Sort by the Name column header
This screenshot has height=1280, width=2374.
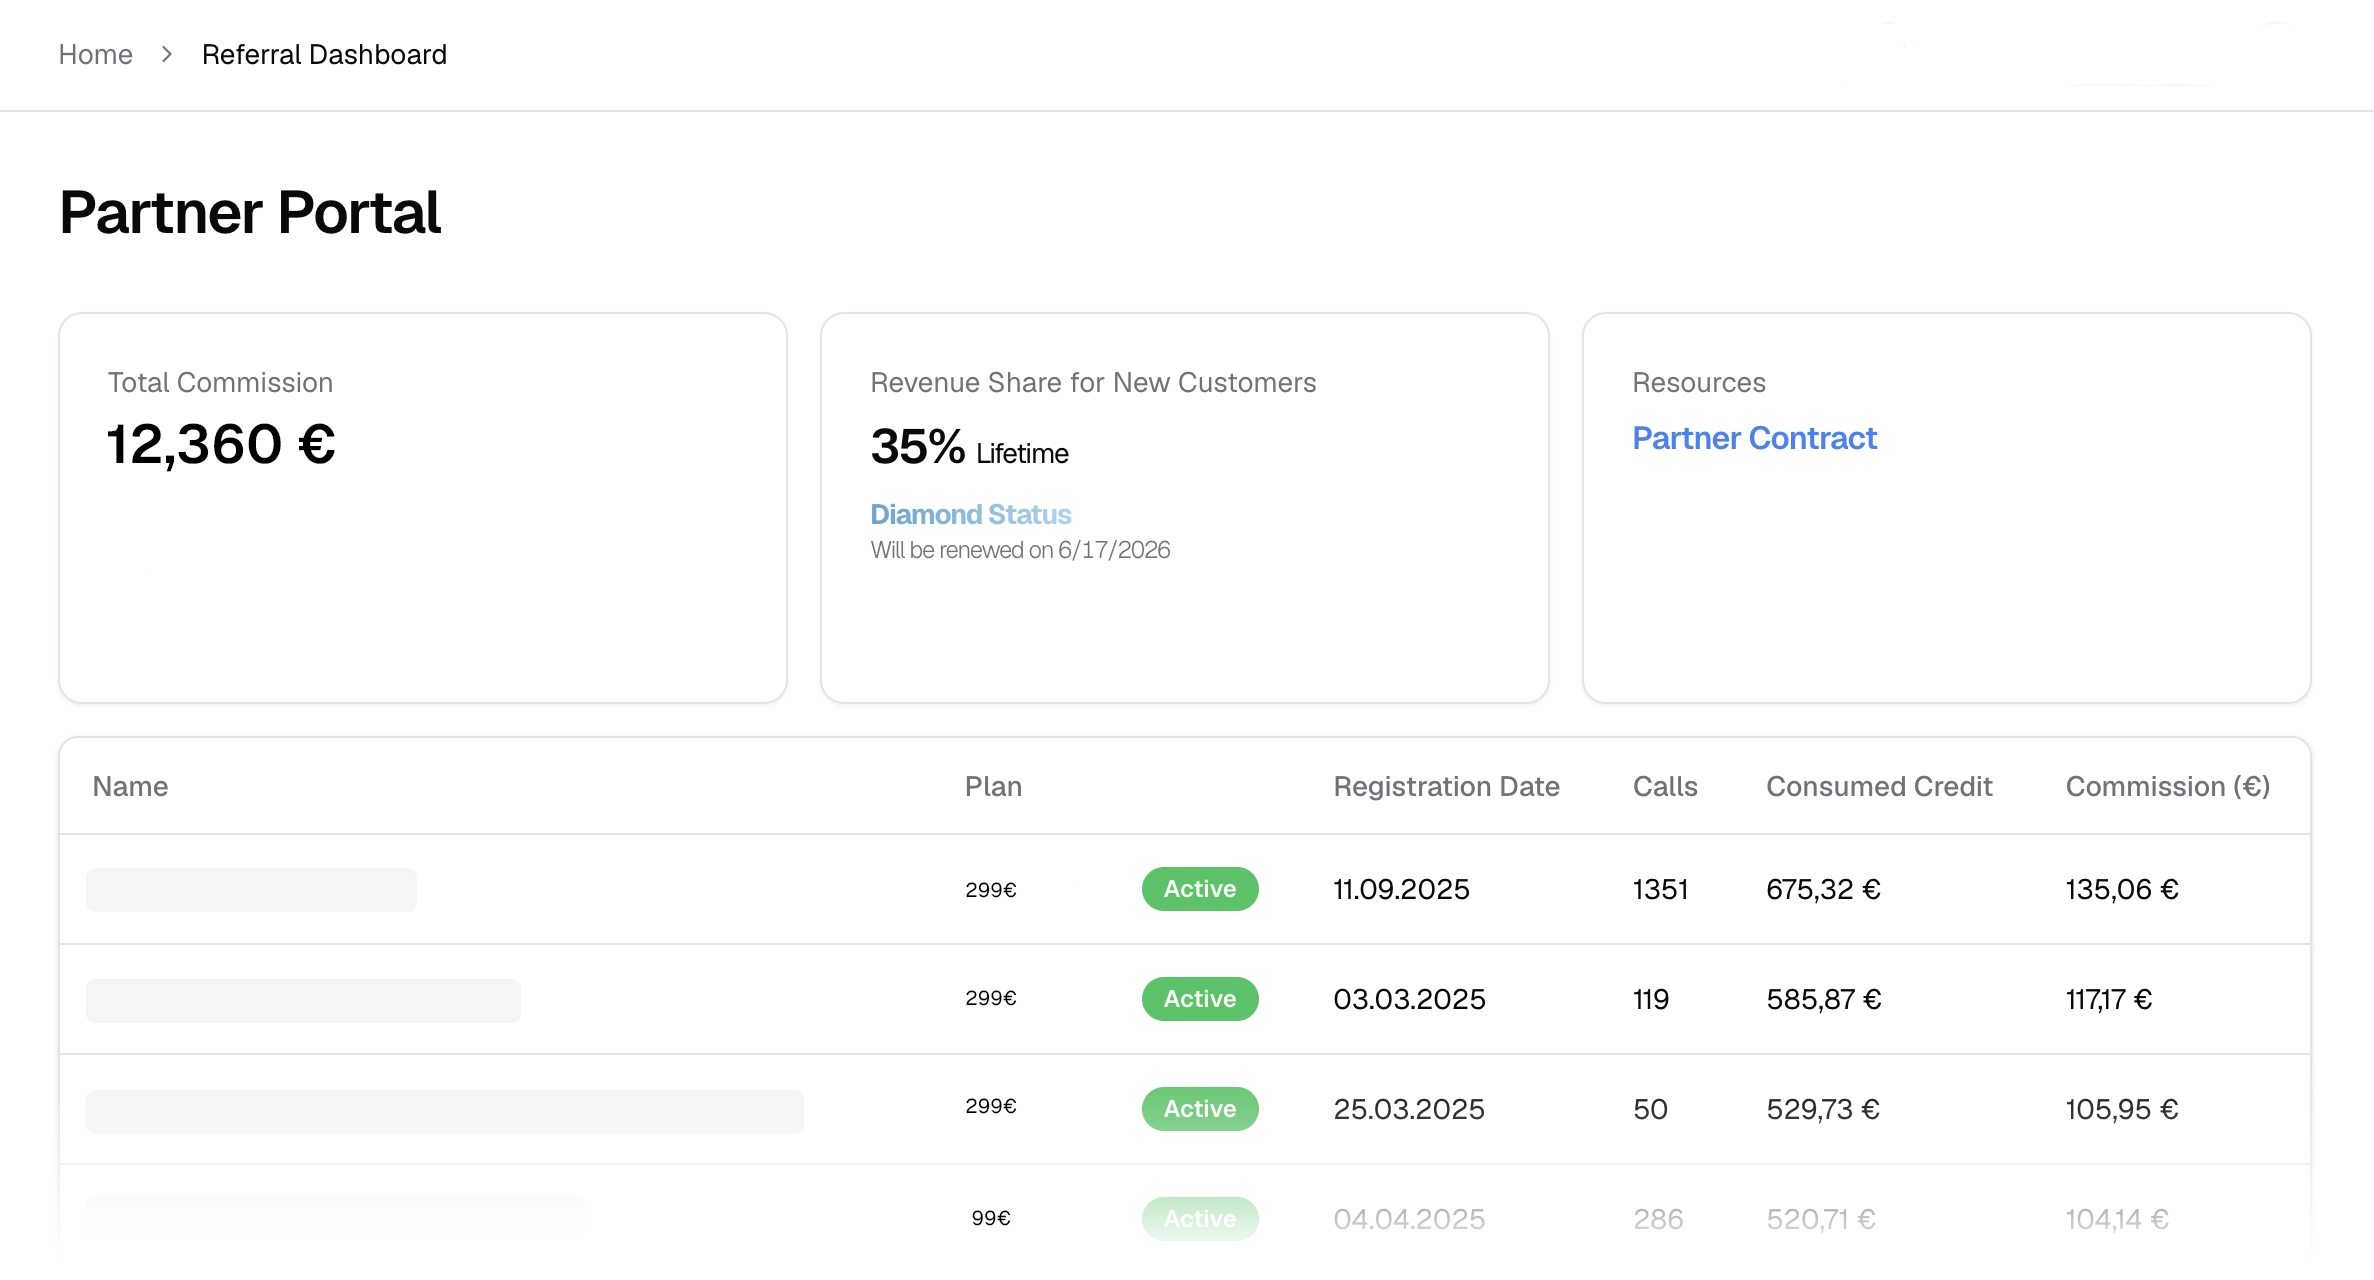coord(130,786)
